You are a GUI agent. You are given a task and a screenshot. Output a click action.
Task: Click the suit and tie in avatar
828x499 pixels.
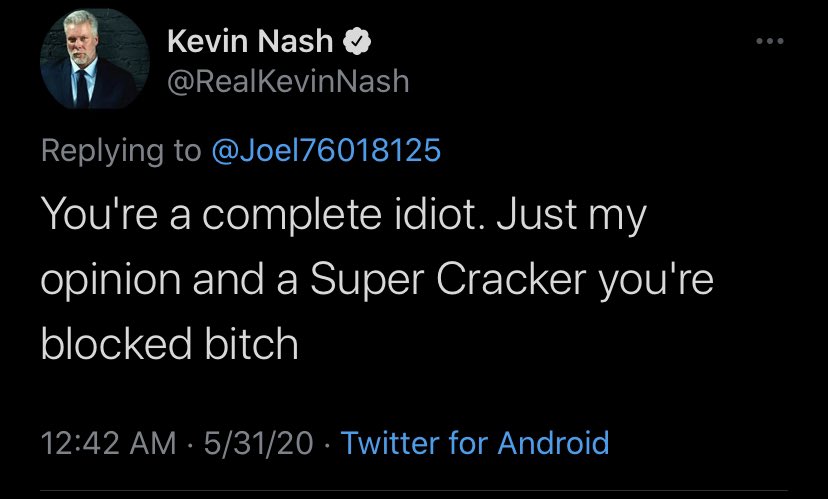pyautogui.click(x=85, y=84)
